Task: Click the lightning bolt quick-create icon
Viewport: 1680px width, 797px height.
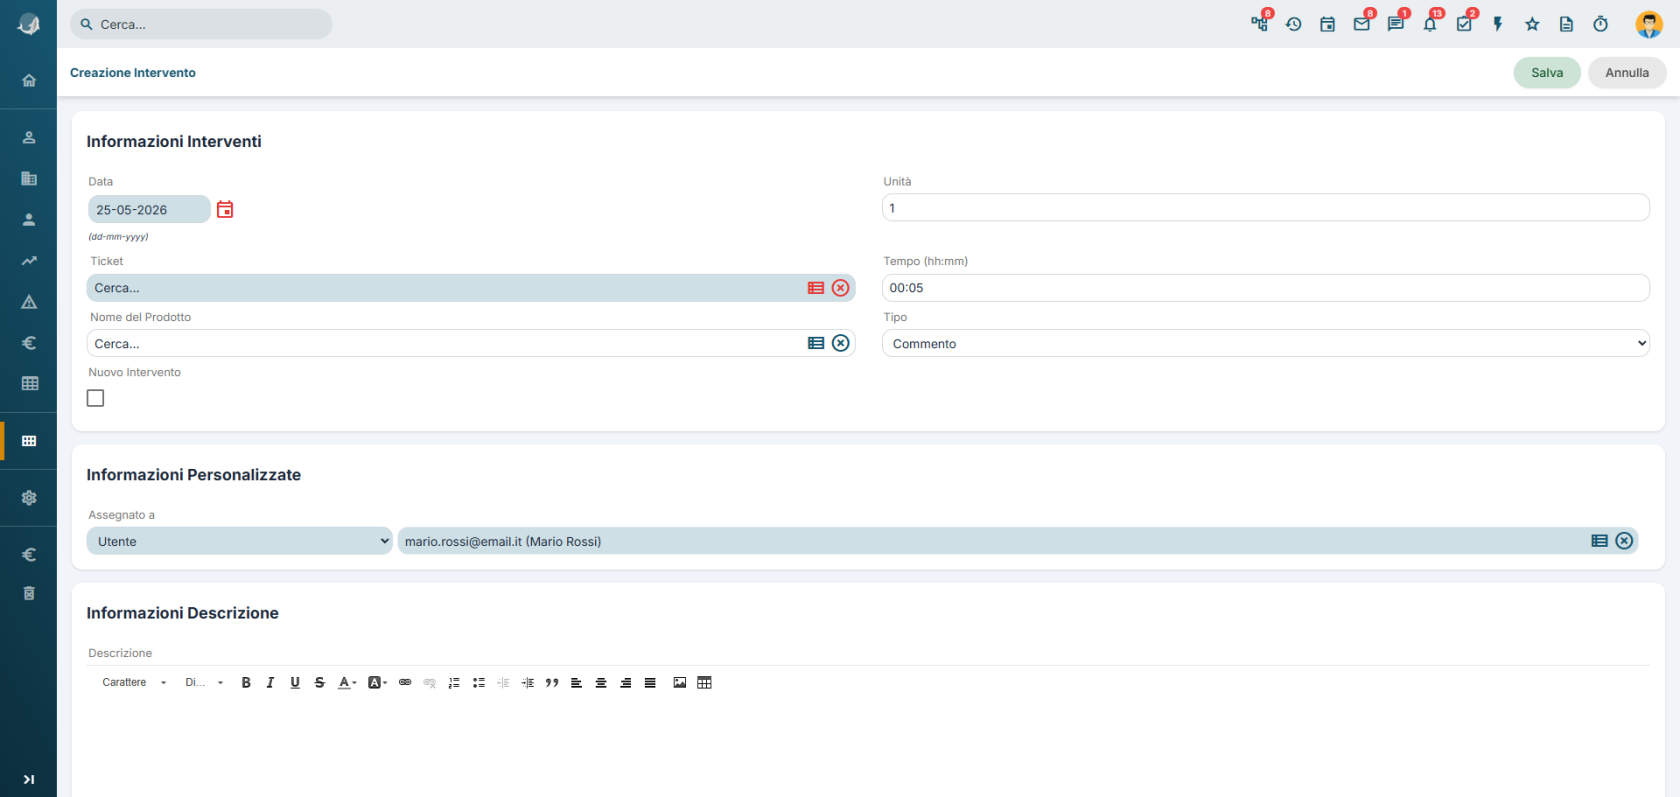Action: 1498,24
